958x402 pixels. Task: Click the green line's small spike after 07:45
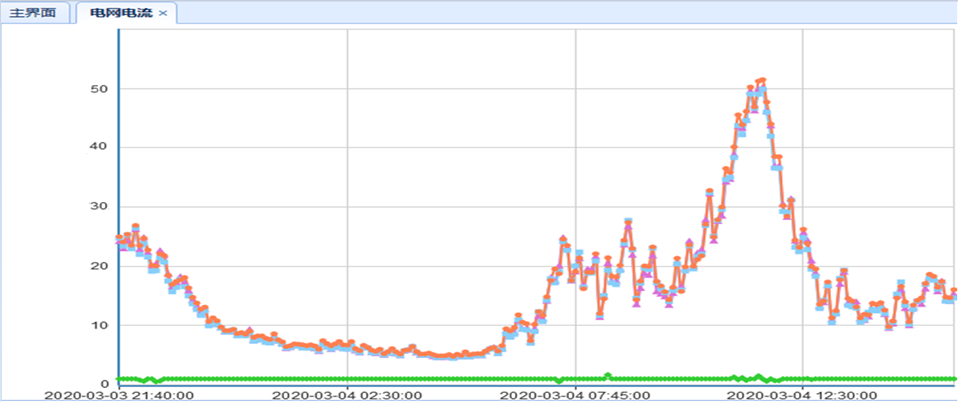click(x=607, y=375)
